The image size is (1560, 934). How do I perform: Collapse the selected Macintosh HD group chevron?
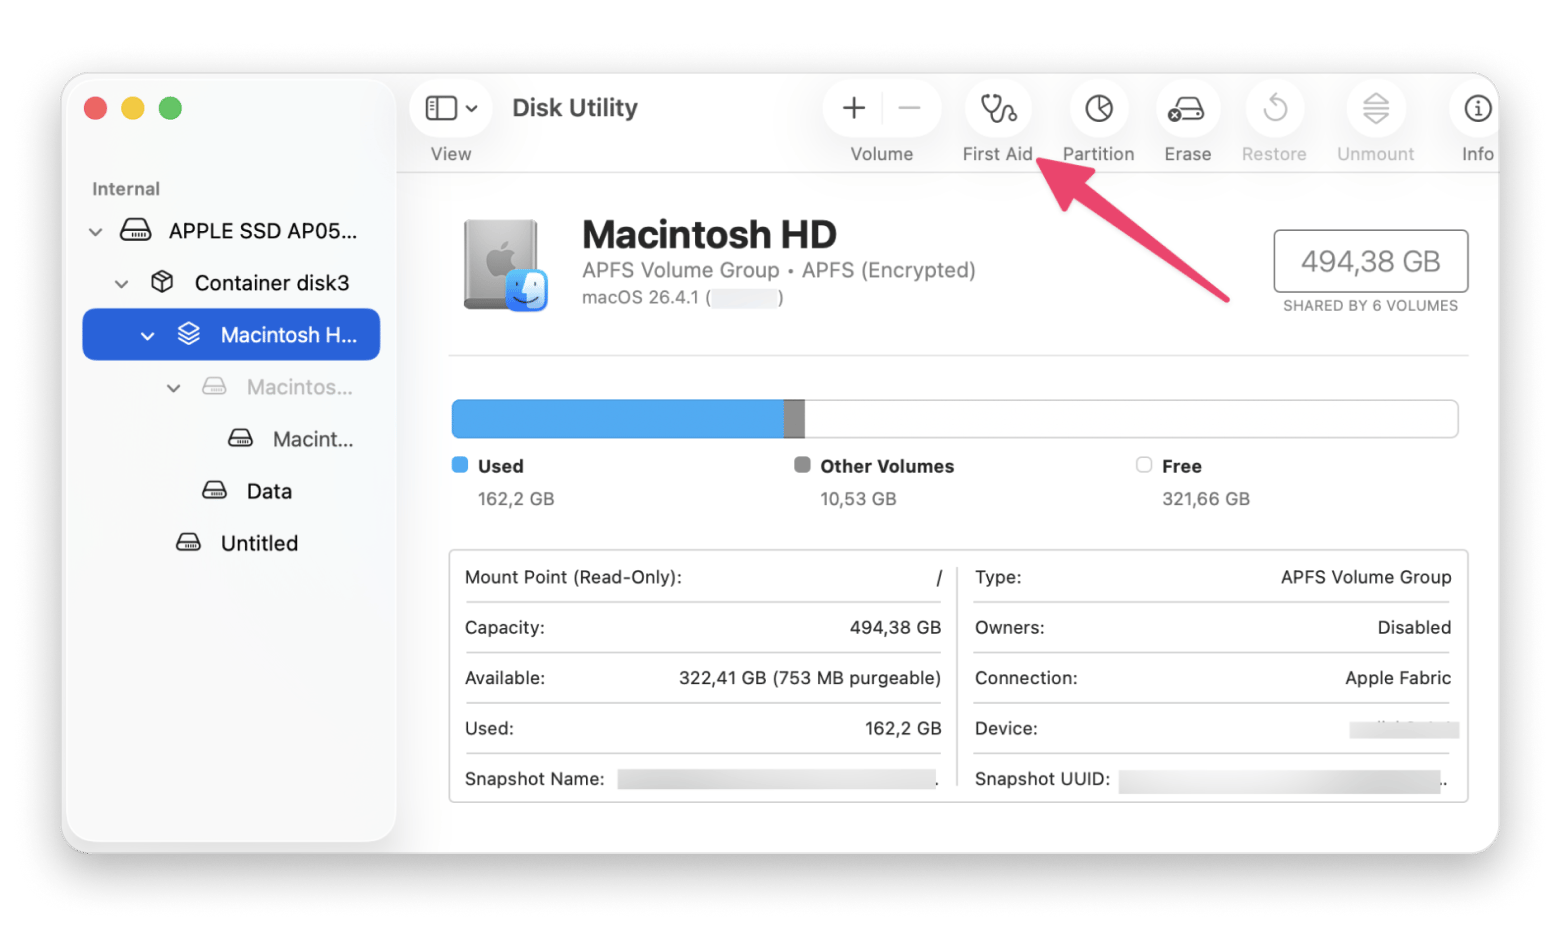(x=147, y=336)
